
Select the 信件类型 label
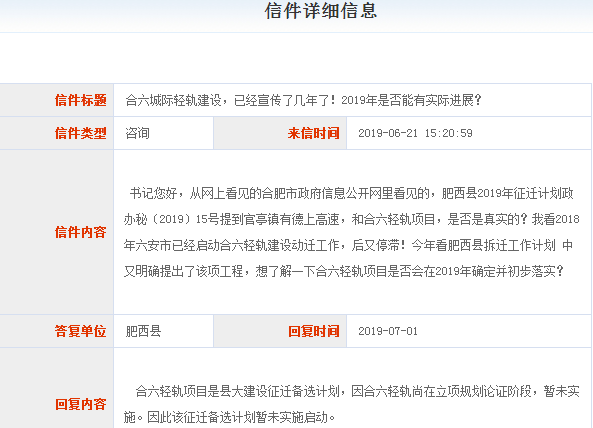[x=81, y=133]
